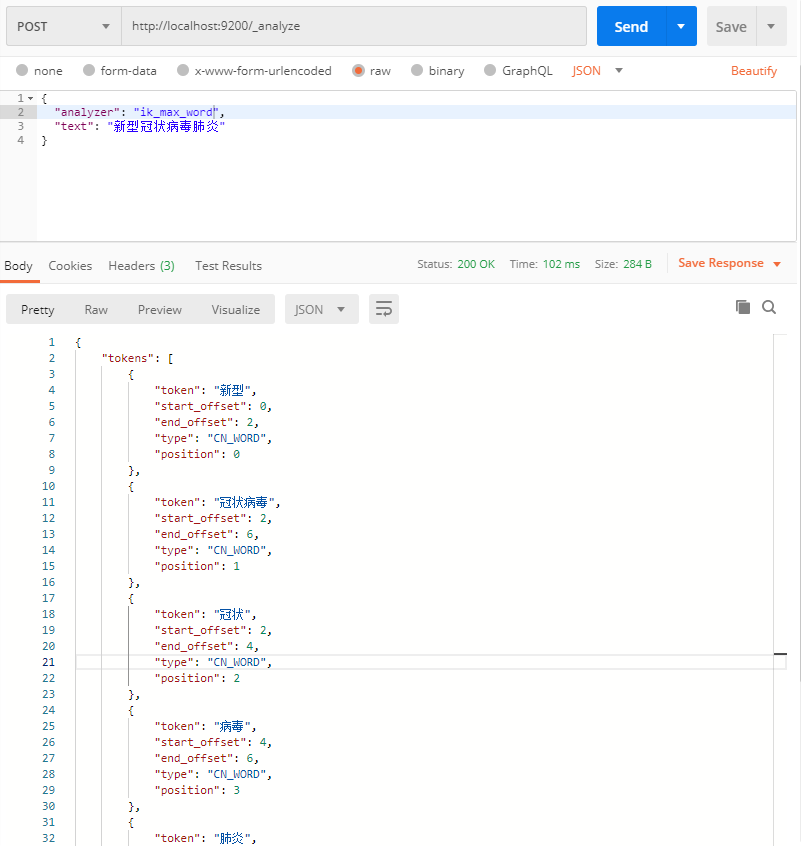Click the token value "冠状"
Image resolution: width=801 pixels, height=846 pixels.
tap(232, 614)
